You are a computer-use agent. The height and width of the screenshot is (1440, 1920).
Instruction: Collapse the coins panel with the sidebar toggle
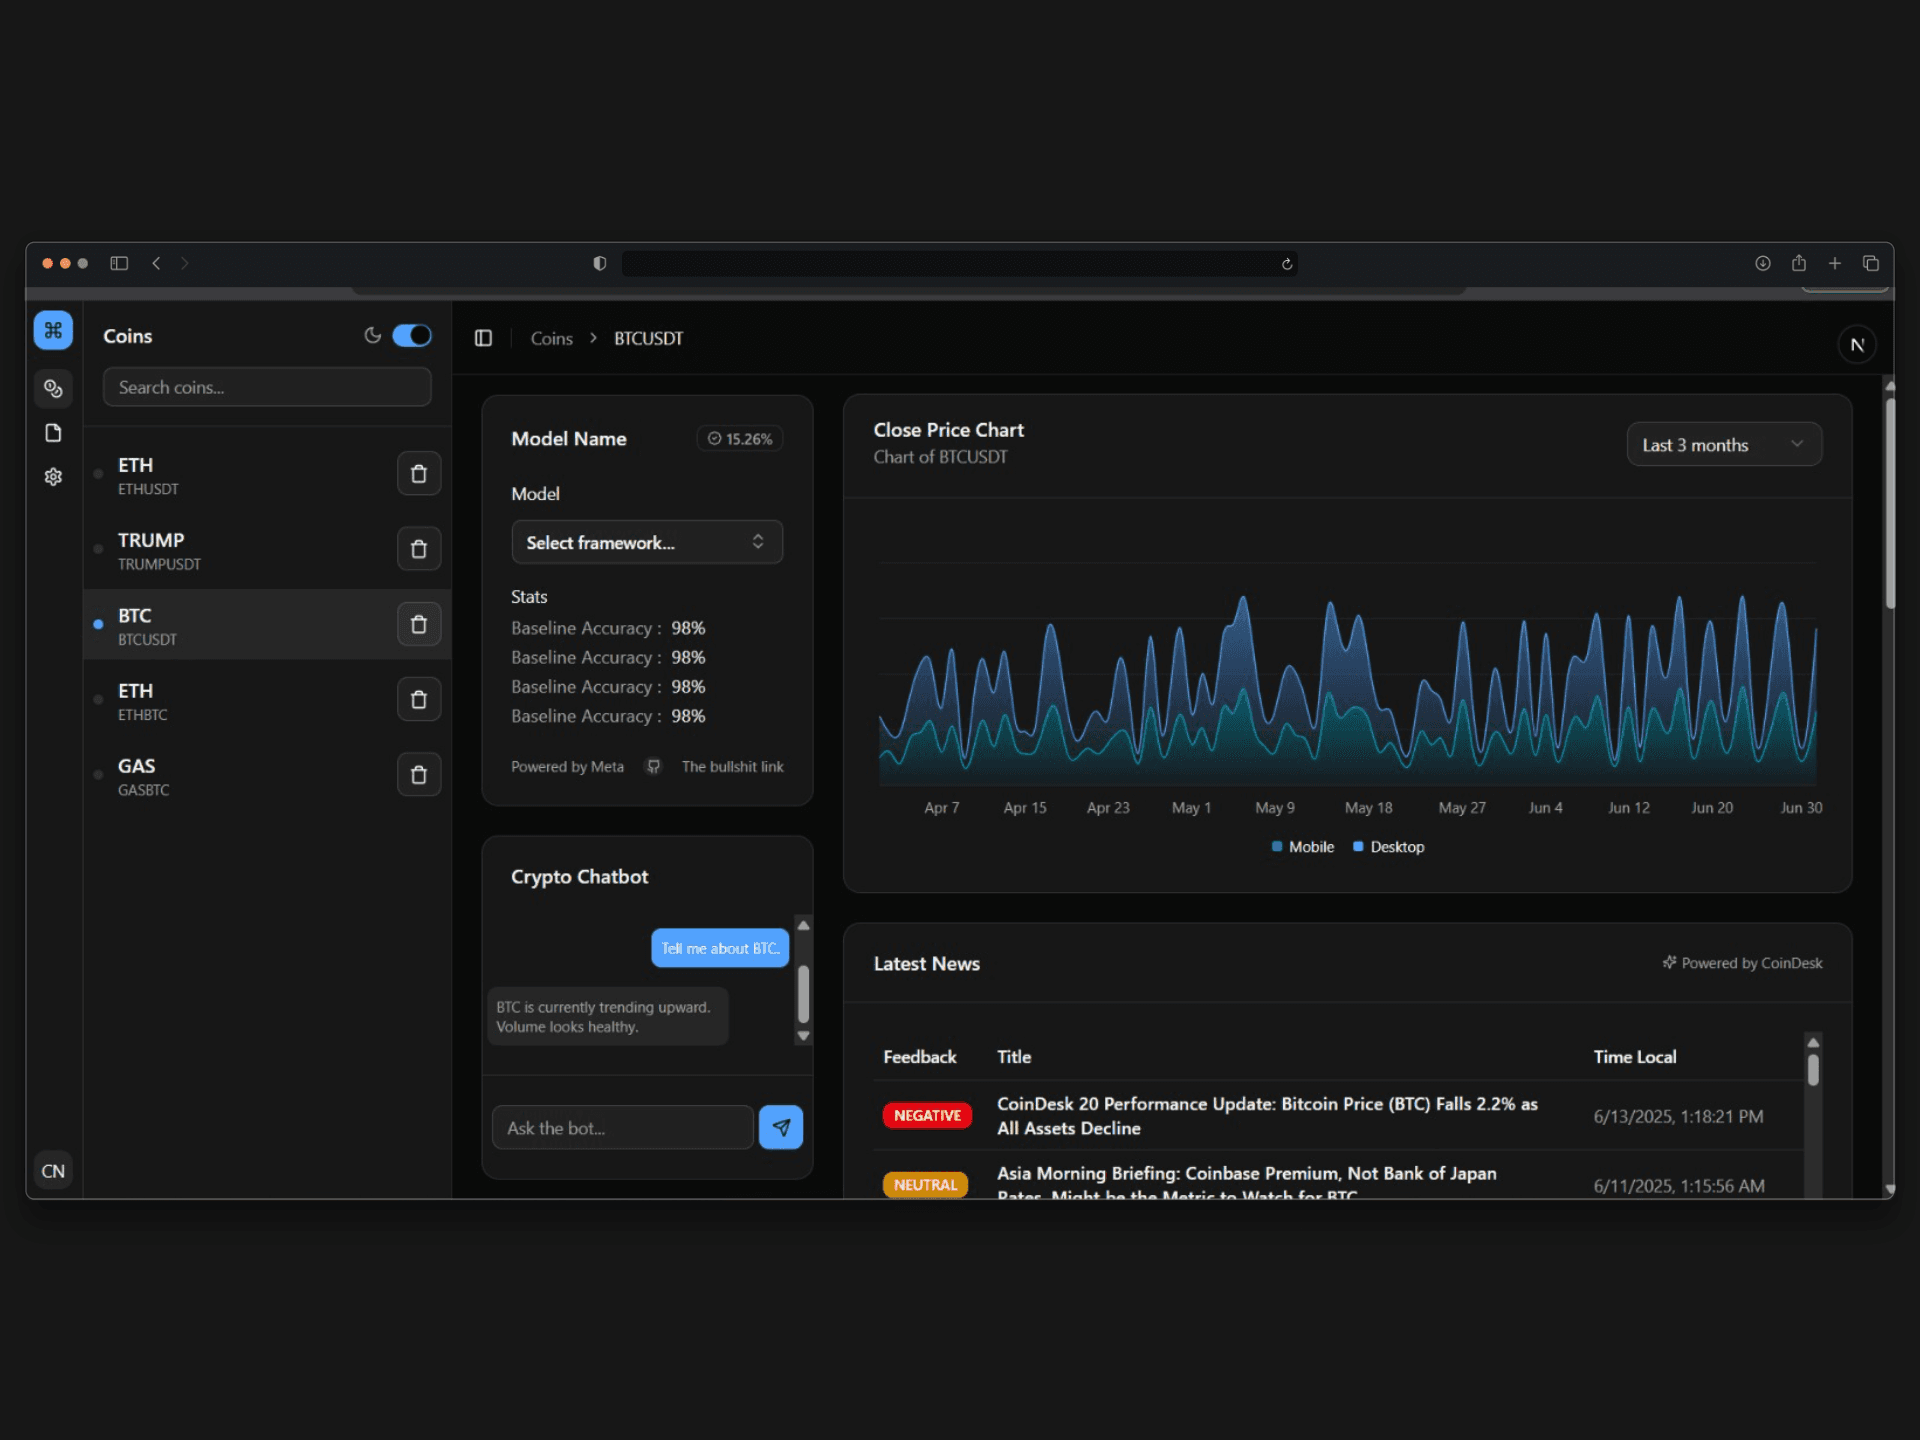[x=483, y=338]
